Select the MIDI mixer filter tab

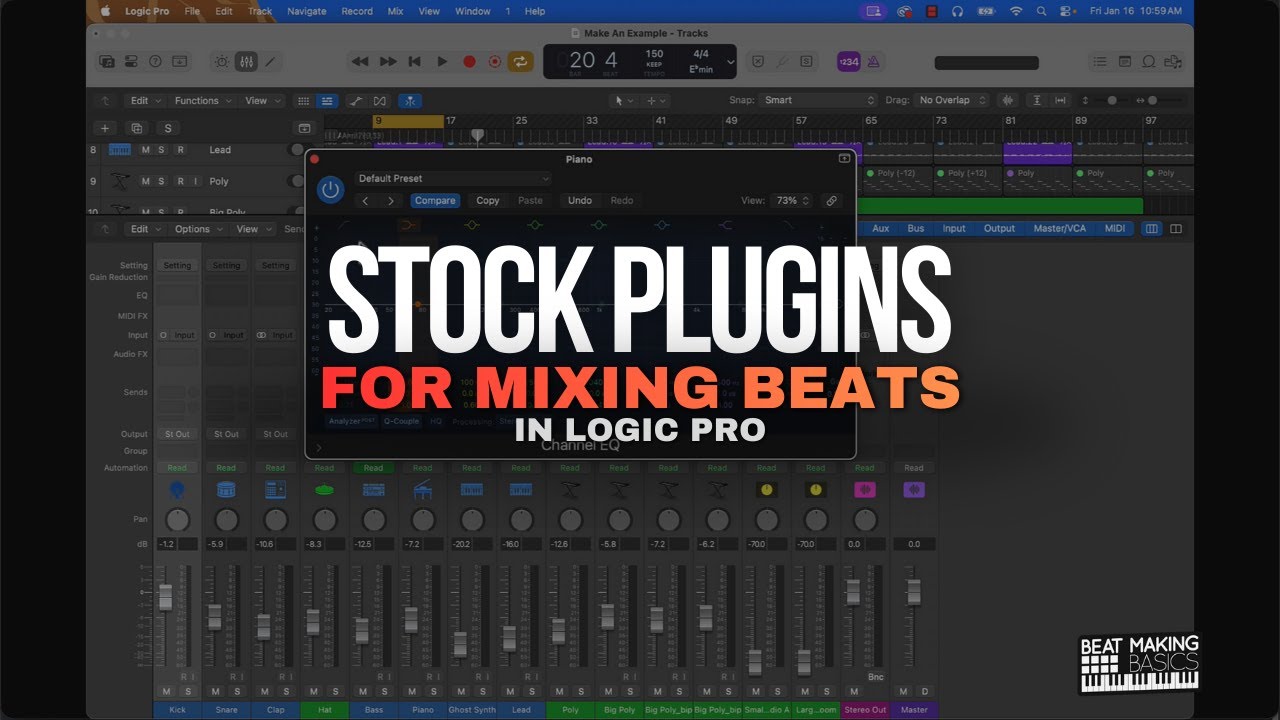(x=1115, y=229)
